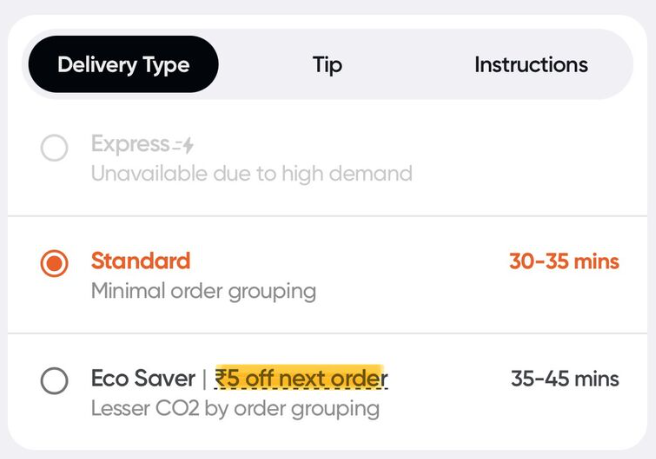This screenshot has height=459, width=656.
Task: Click the 35-45 mins delivery time
Action: [x=564, y=379]
